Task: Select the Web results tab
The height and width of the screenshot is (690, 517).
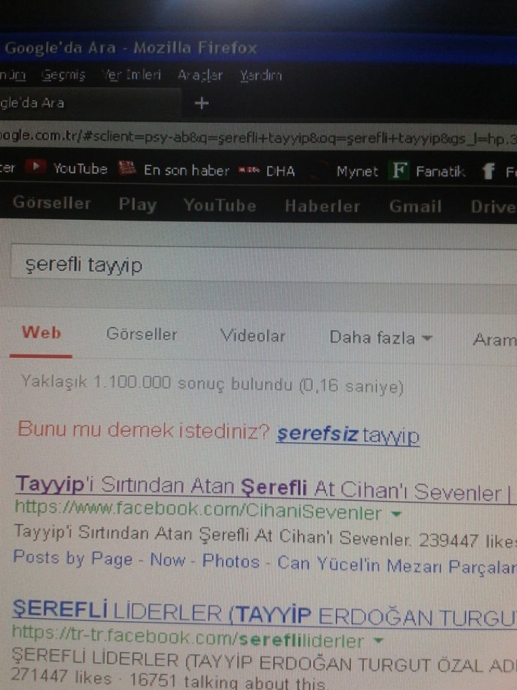Action: (x=41, y=333)
